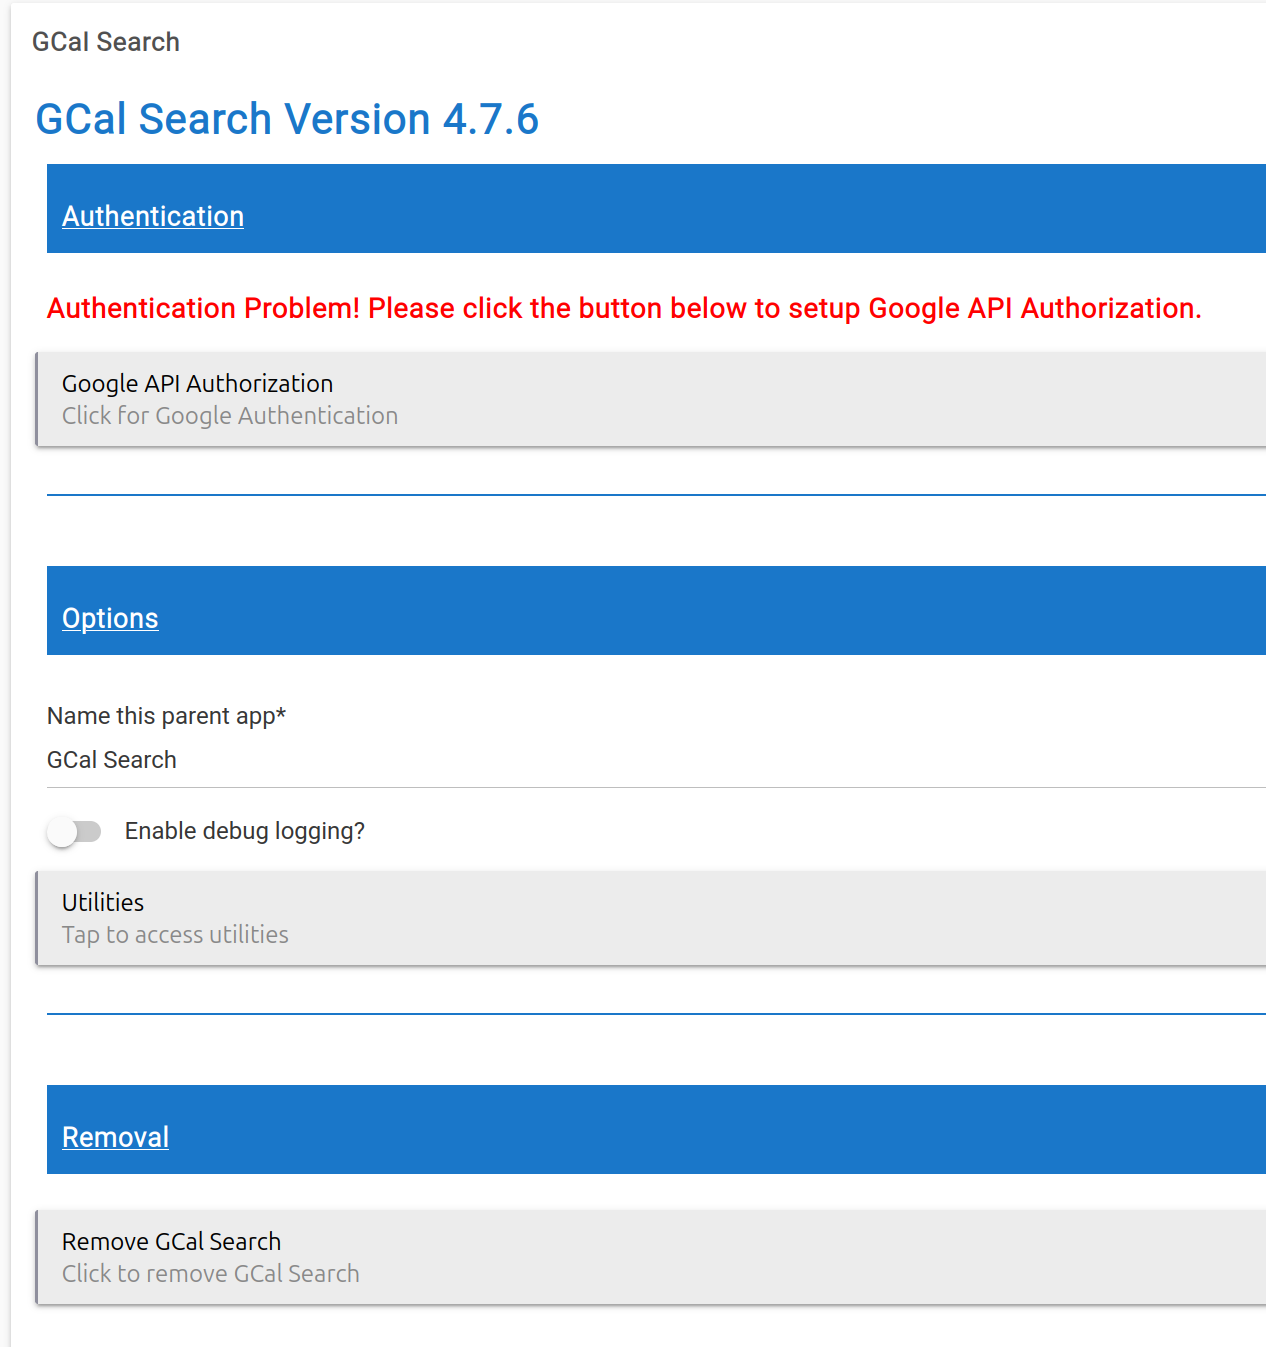Open Google API Authorization setup
Screen dimensions: 1266x1347
pyautogui.click(x=650, y=398)
